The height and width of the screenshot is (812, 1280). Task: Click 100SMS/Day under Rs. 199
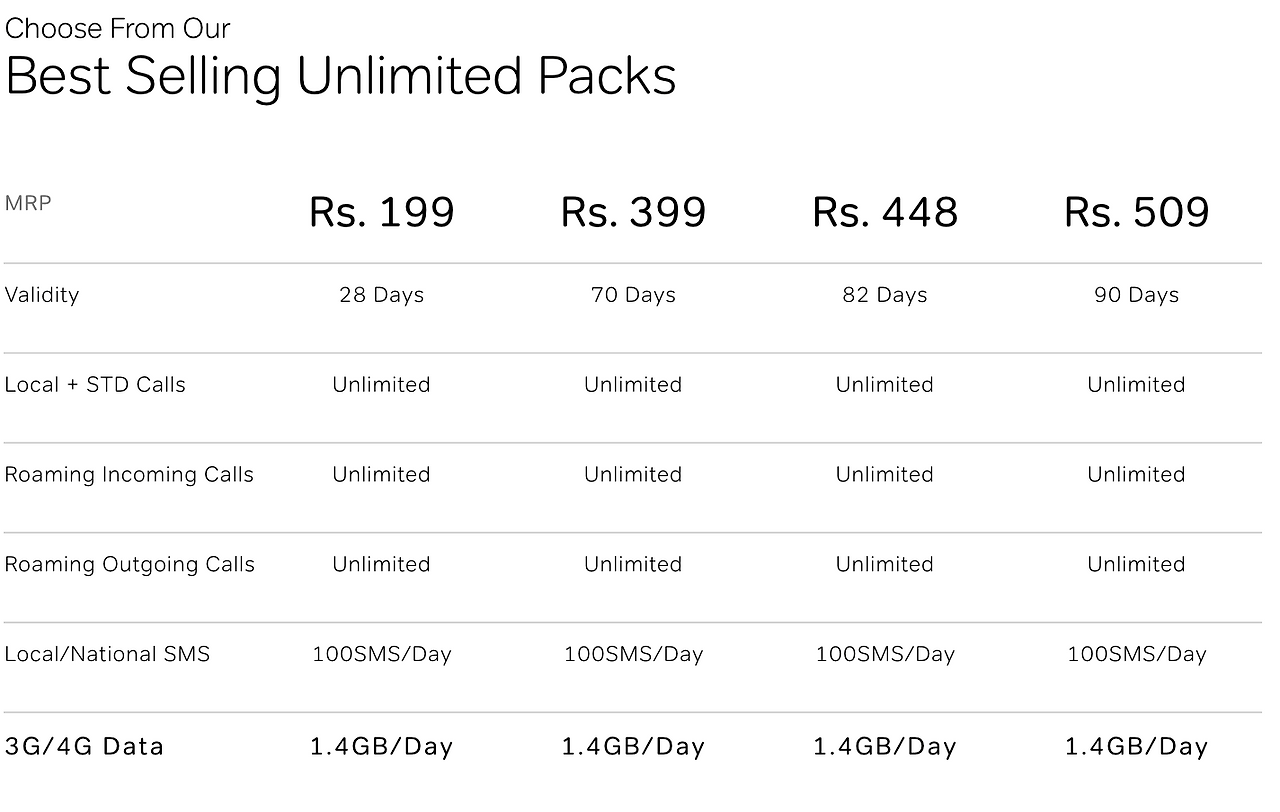point(382,655)
